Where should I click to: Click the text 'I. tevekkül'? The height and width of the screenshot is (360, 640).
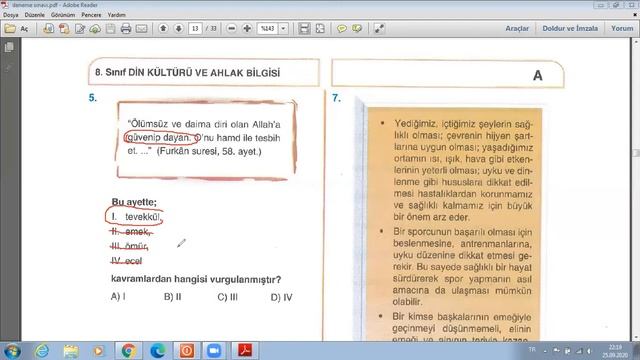[x=136, y=217]
